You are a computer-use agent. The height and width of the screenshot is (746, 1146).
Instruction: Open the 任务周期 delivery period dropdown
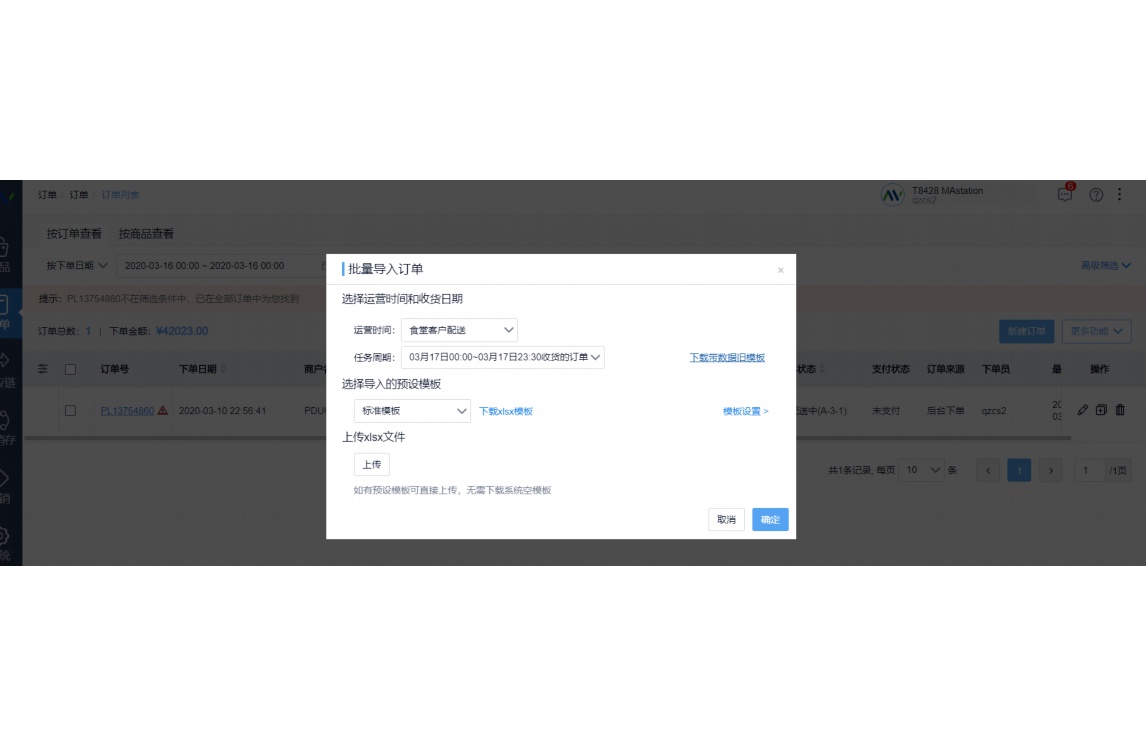(503, 357)
